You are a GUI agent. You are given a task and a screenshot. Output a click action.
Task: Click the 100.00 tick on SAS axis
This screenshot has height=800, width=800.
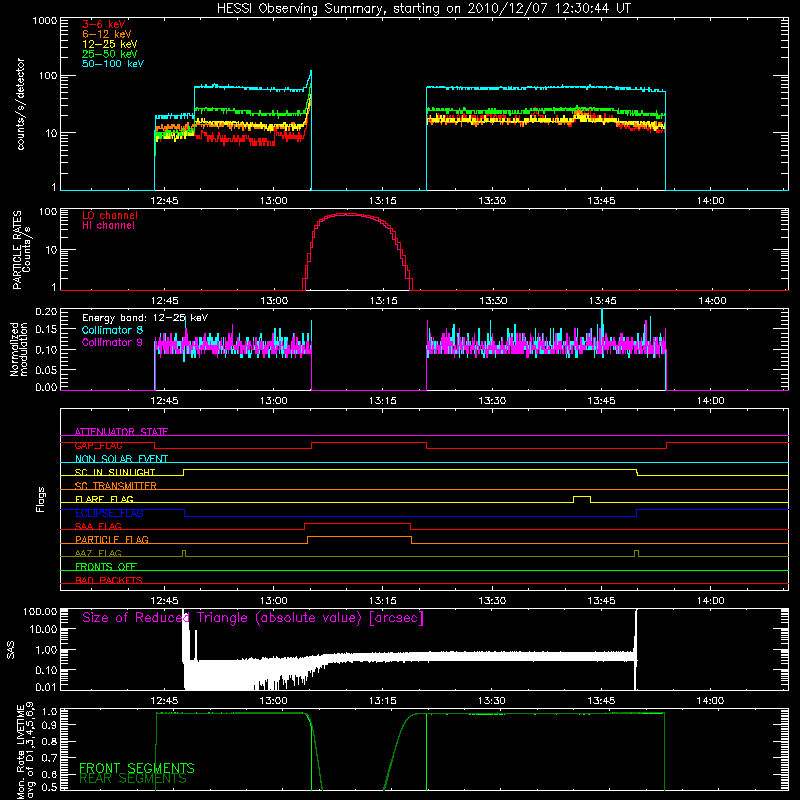coord(40,612)
